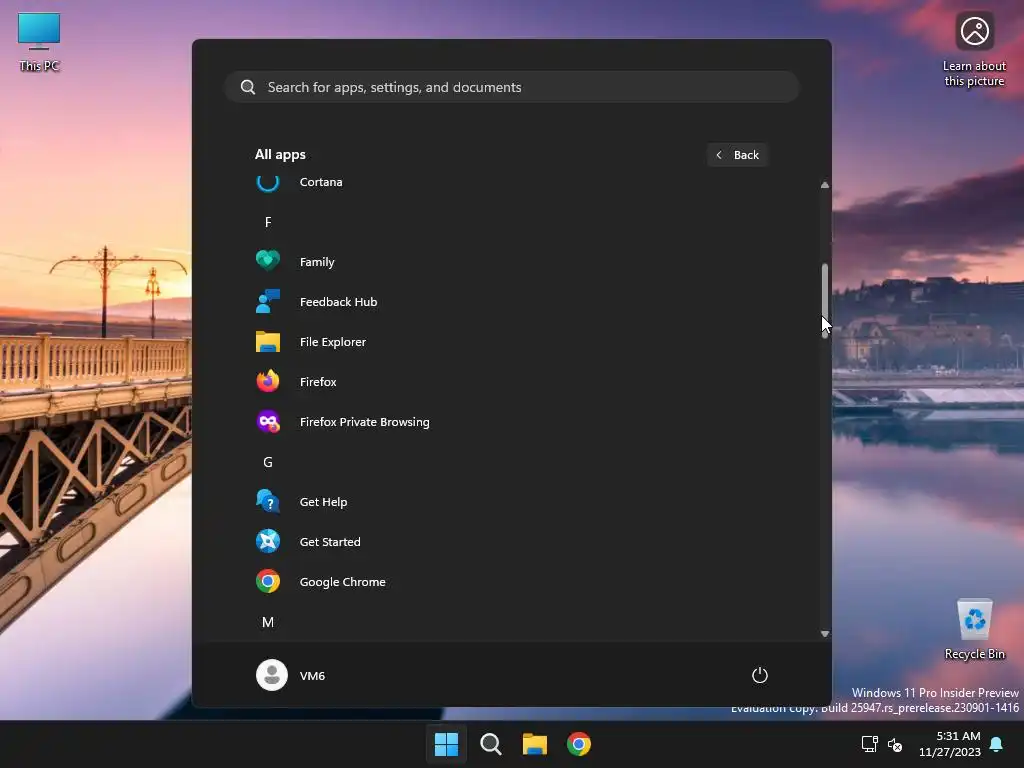Open File Explorer from the taskbar

click(x=535, y=744)
